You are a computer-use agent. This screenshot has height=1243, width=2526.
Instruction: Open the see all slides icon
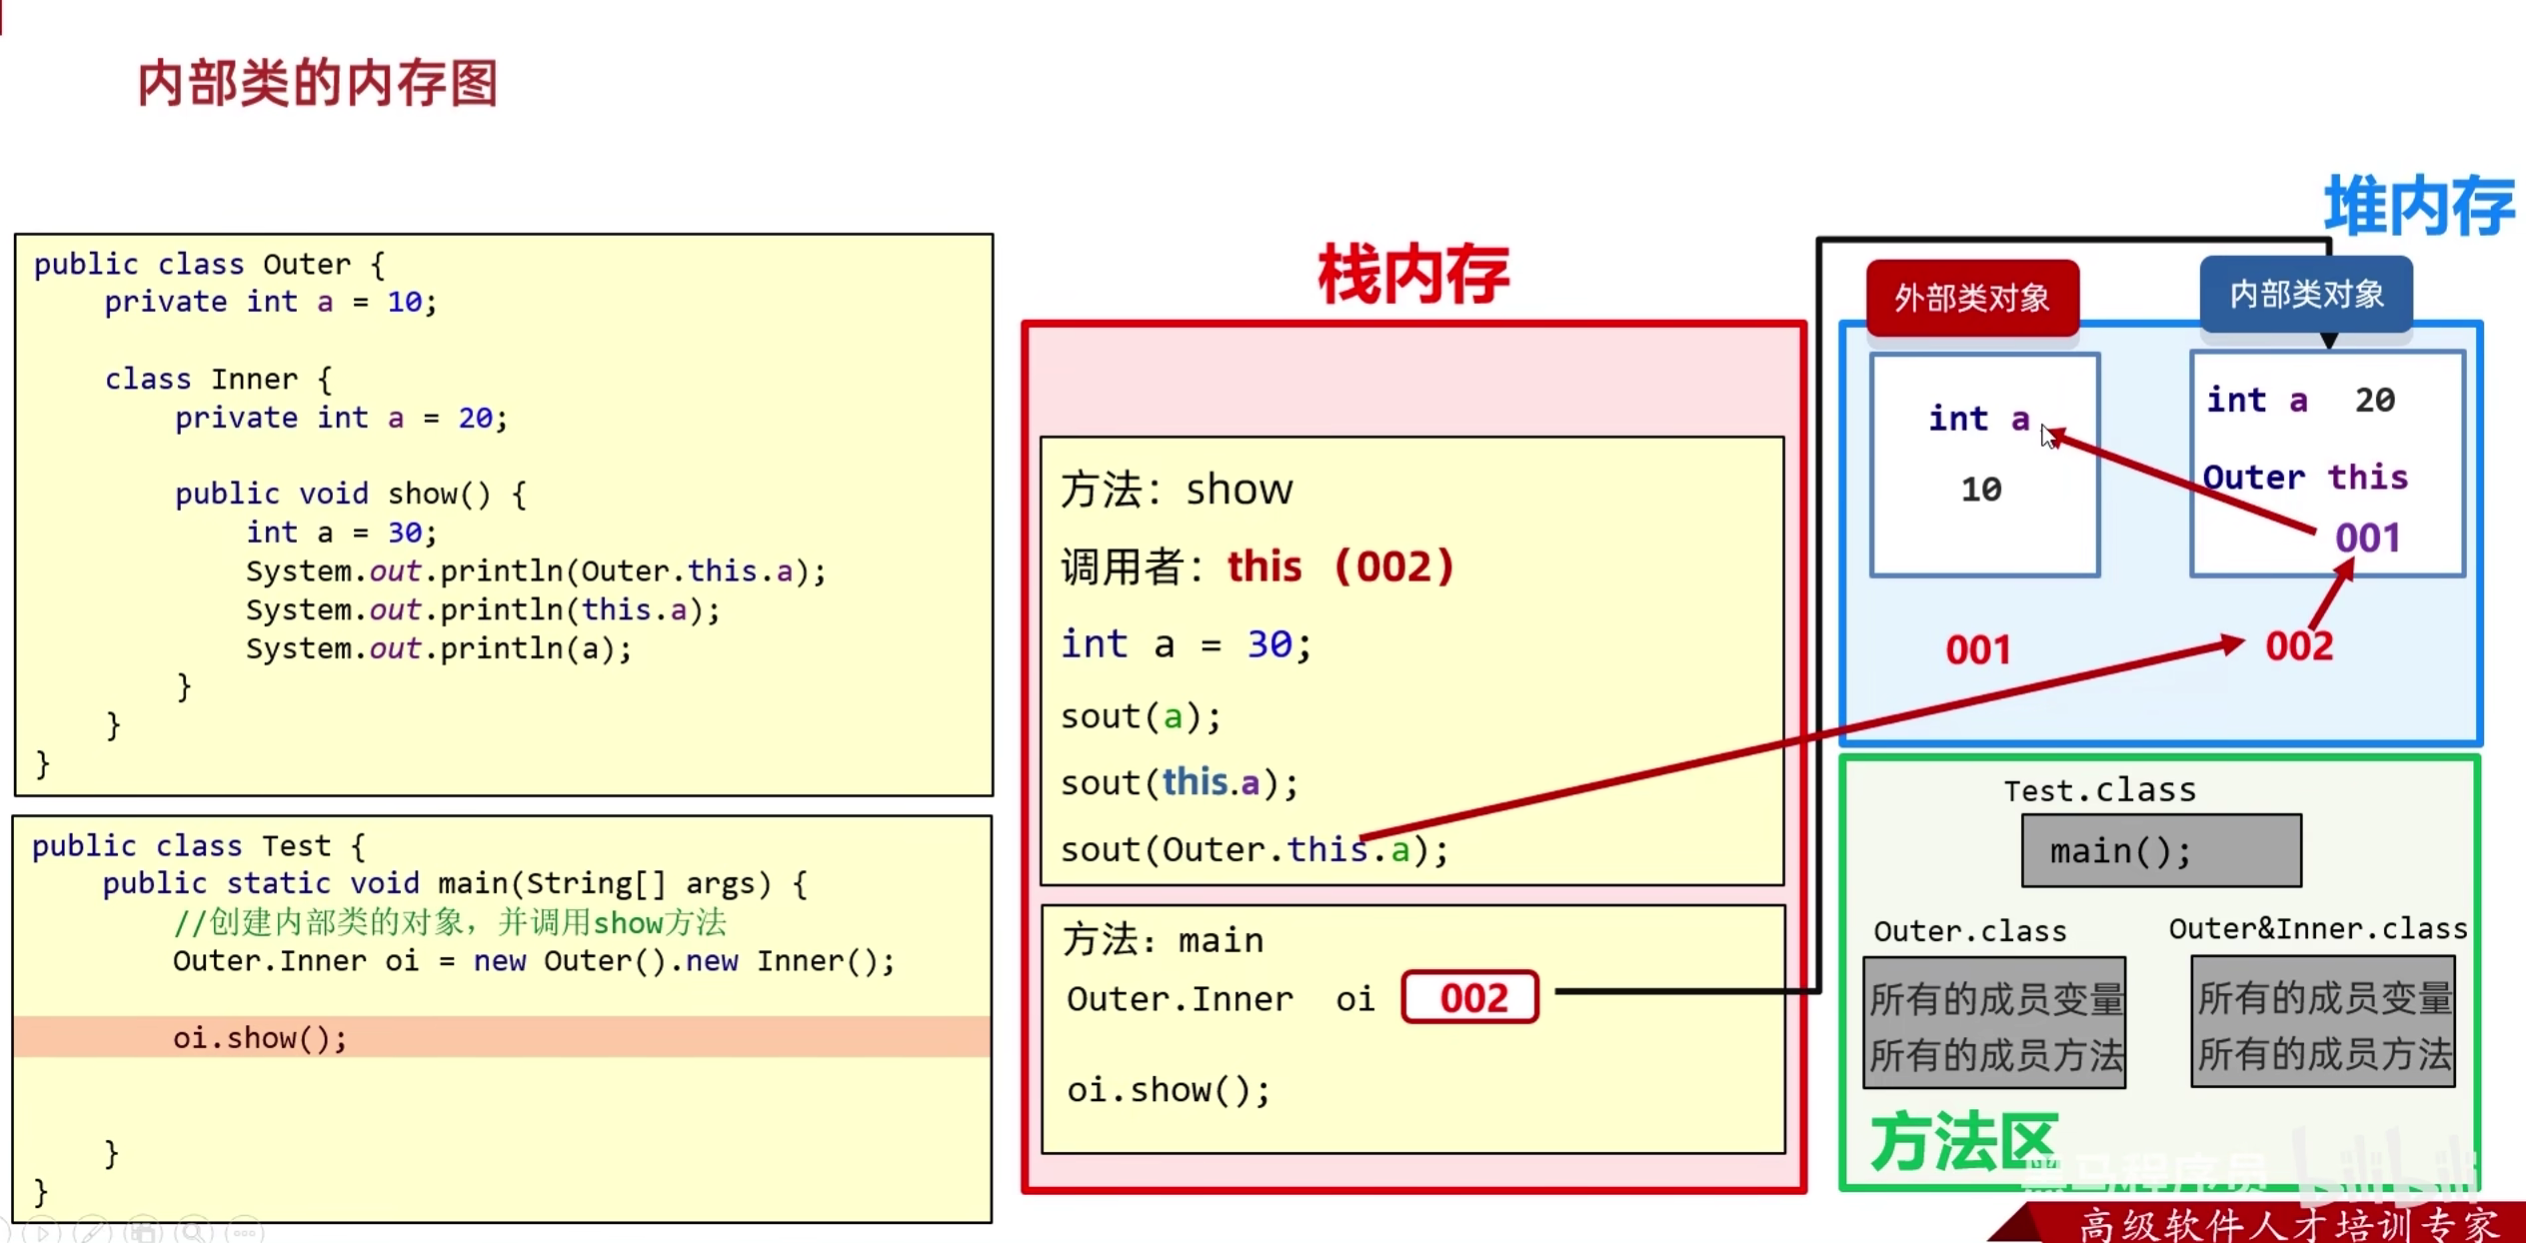tap(143, 1233)
